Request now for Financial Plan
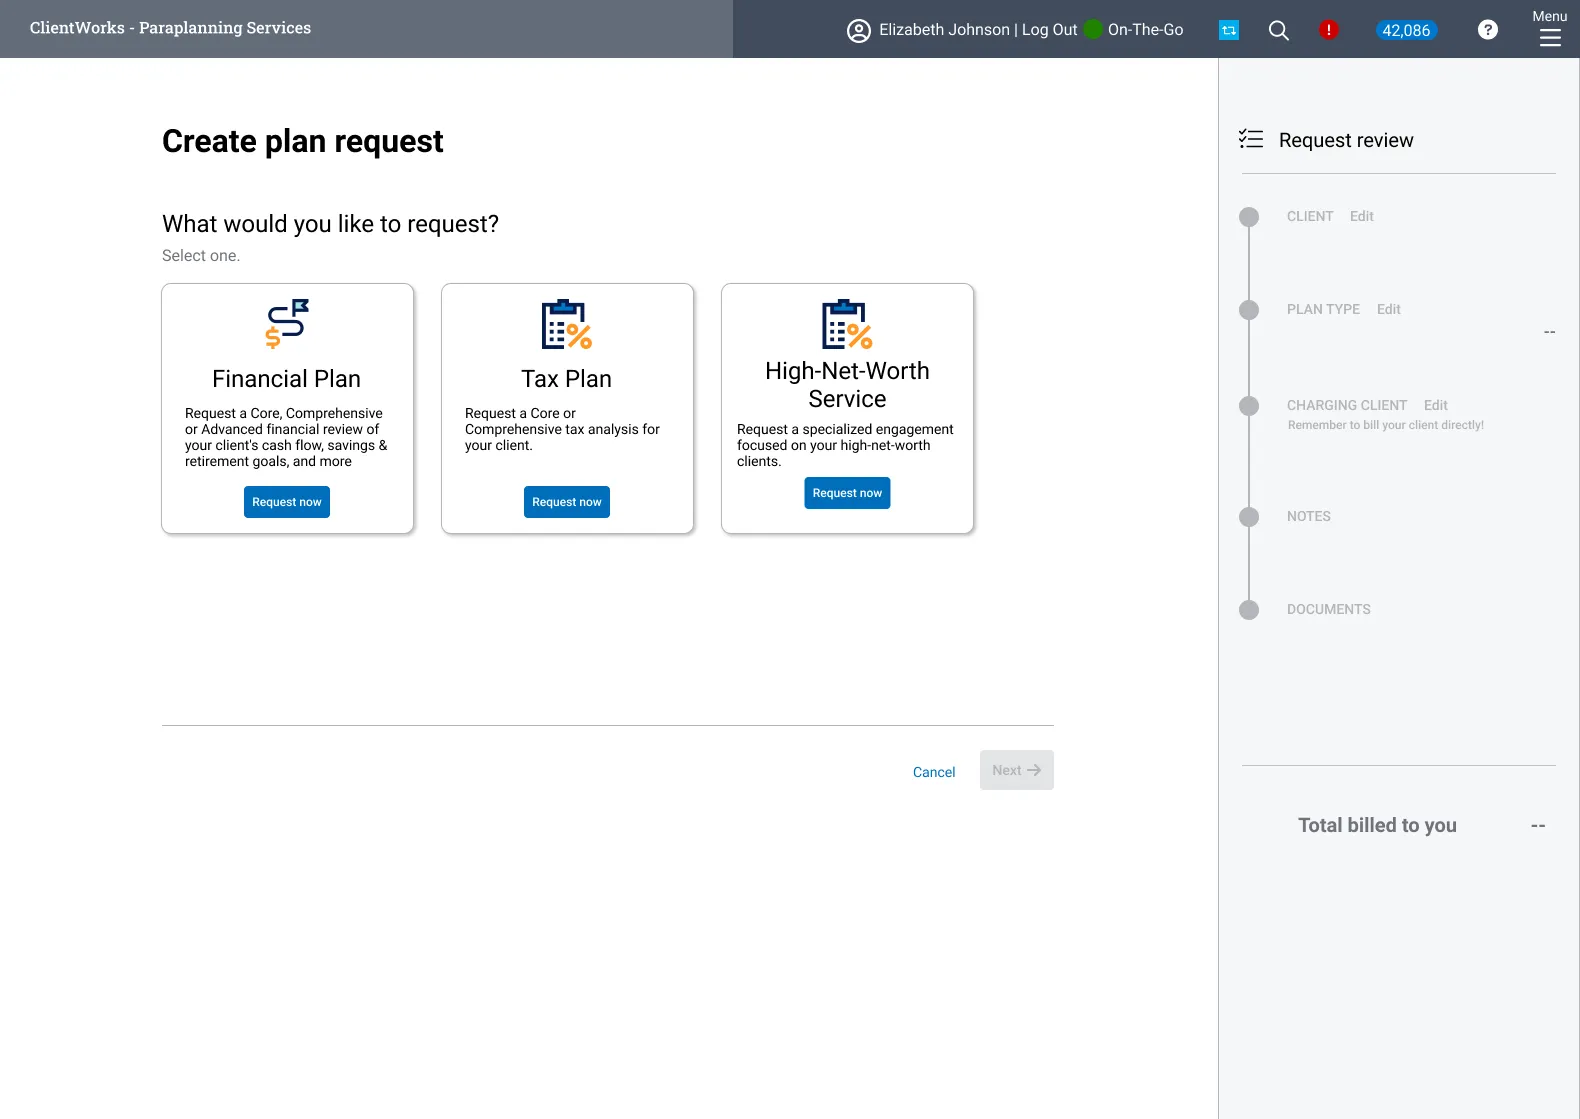Screen dimensions: 1580x1119 [287, 502]
